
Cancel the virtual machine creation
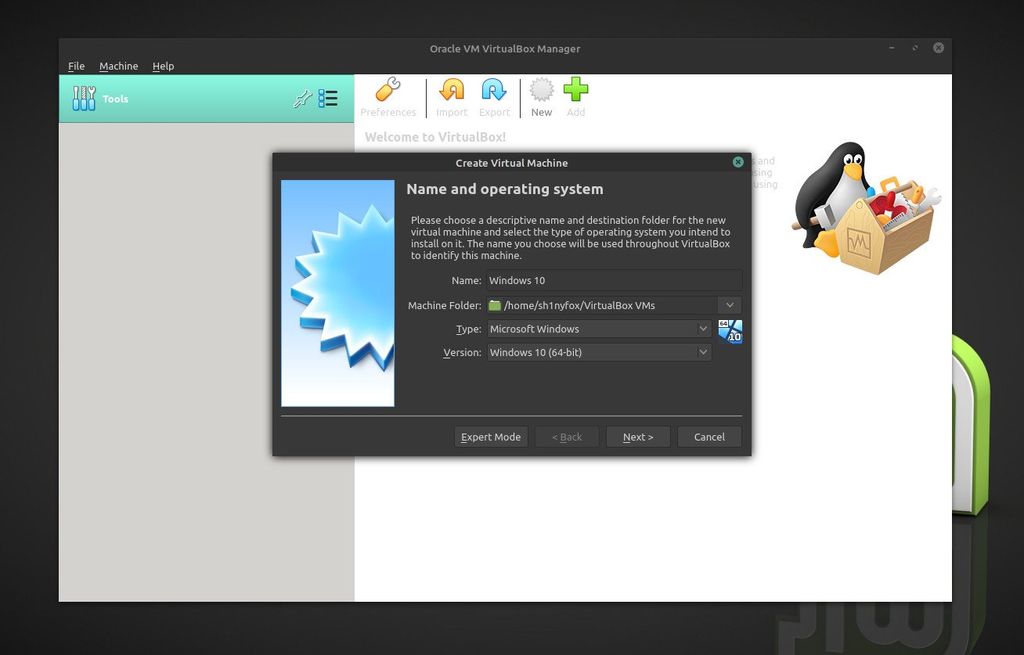point(709,437)
